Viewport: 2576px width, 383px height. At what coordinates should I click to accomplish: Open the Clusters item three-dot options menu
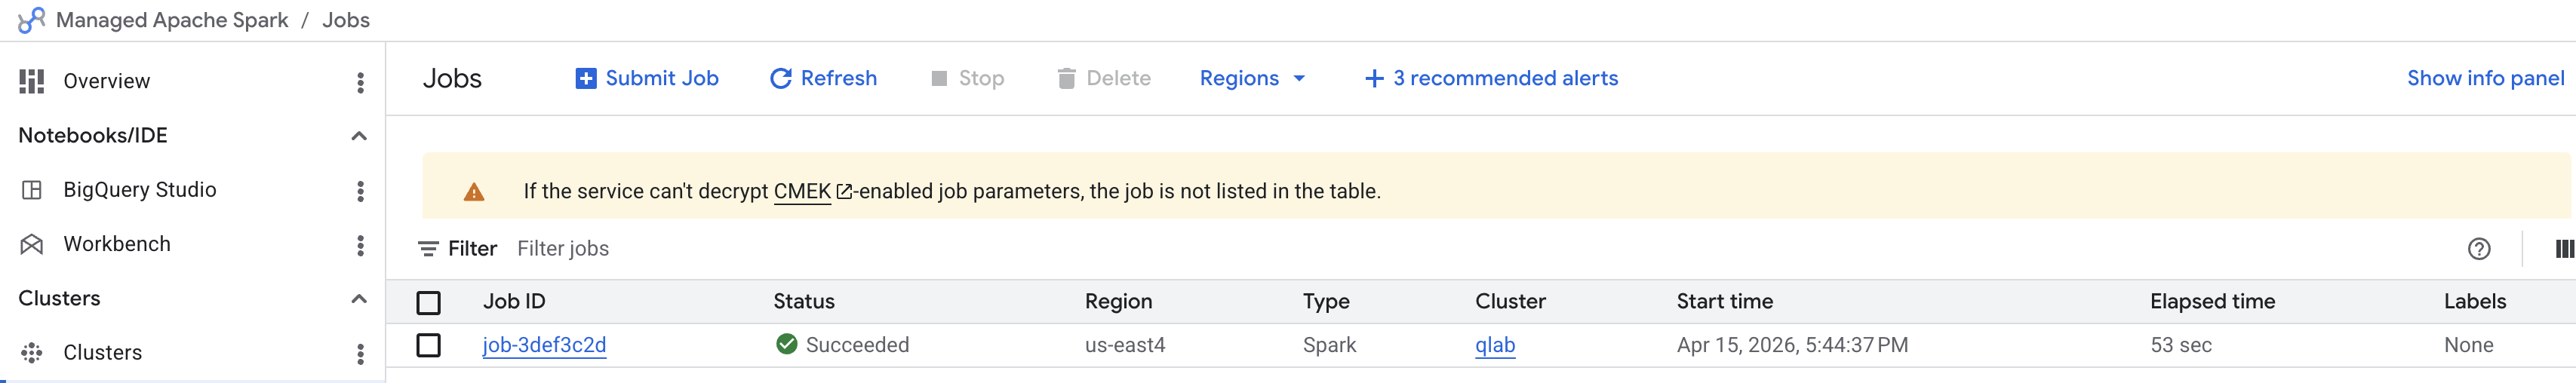point(360,353)
